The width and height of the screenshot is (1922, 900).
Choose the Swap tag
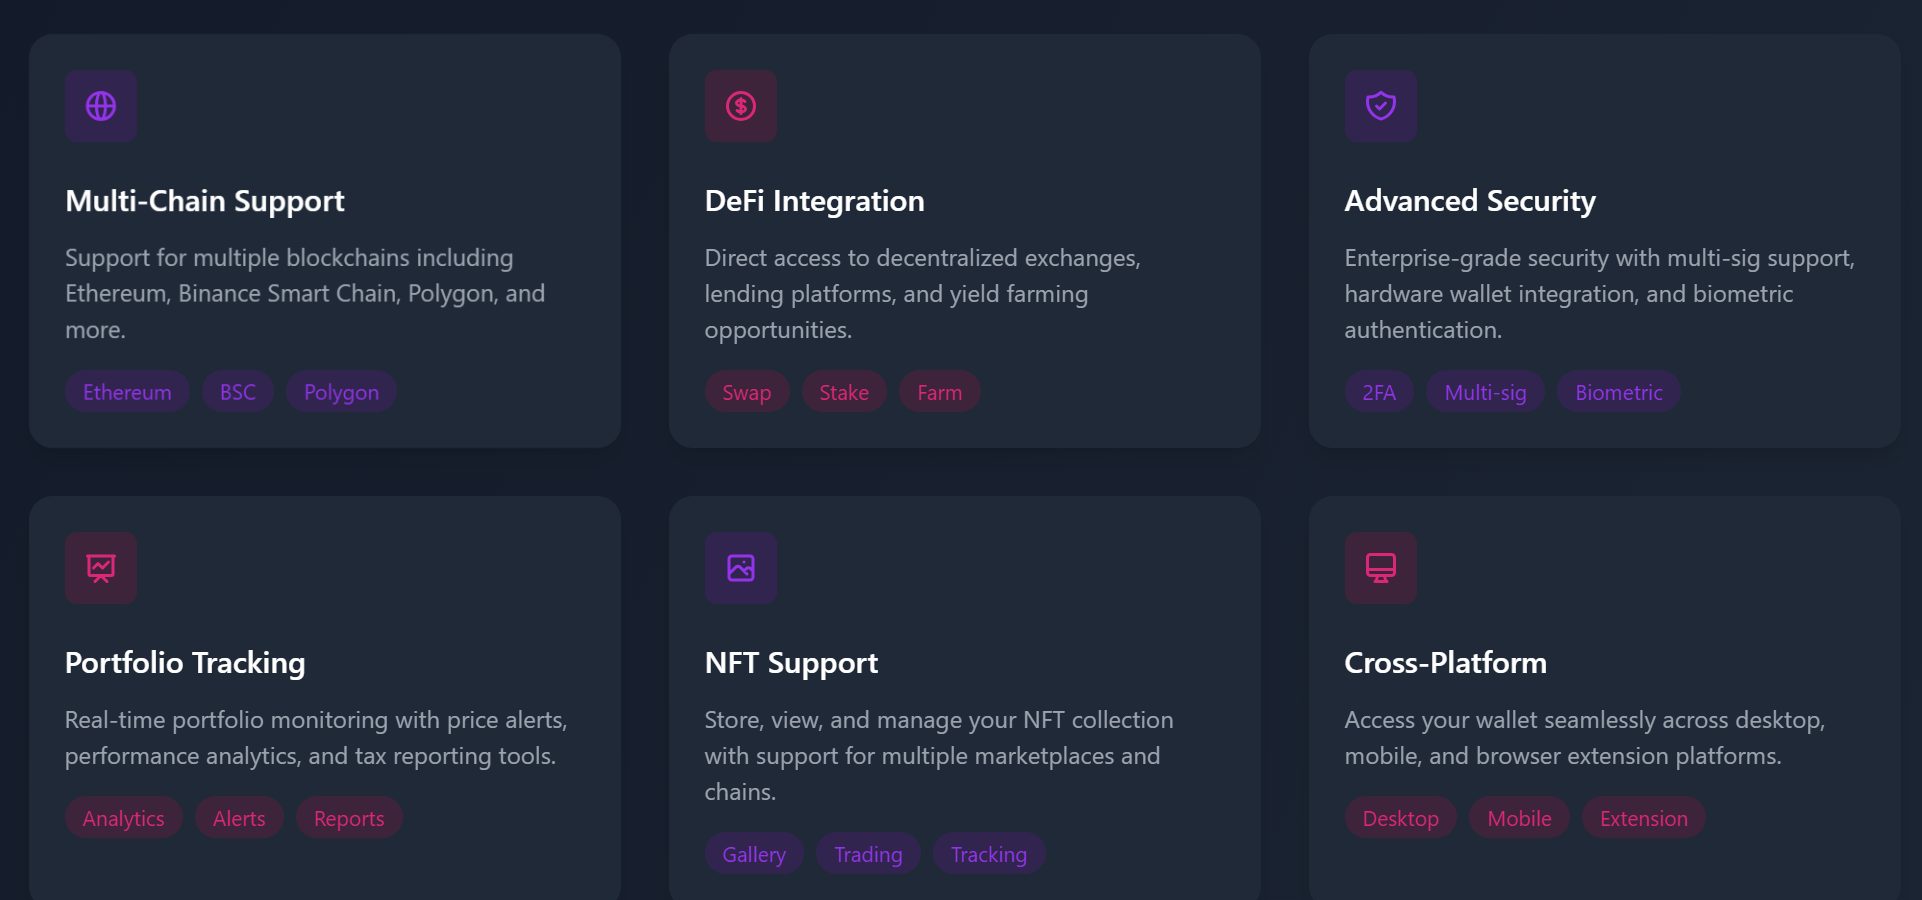747,393
